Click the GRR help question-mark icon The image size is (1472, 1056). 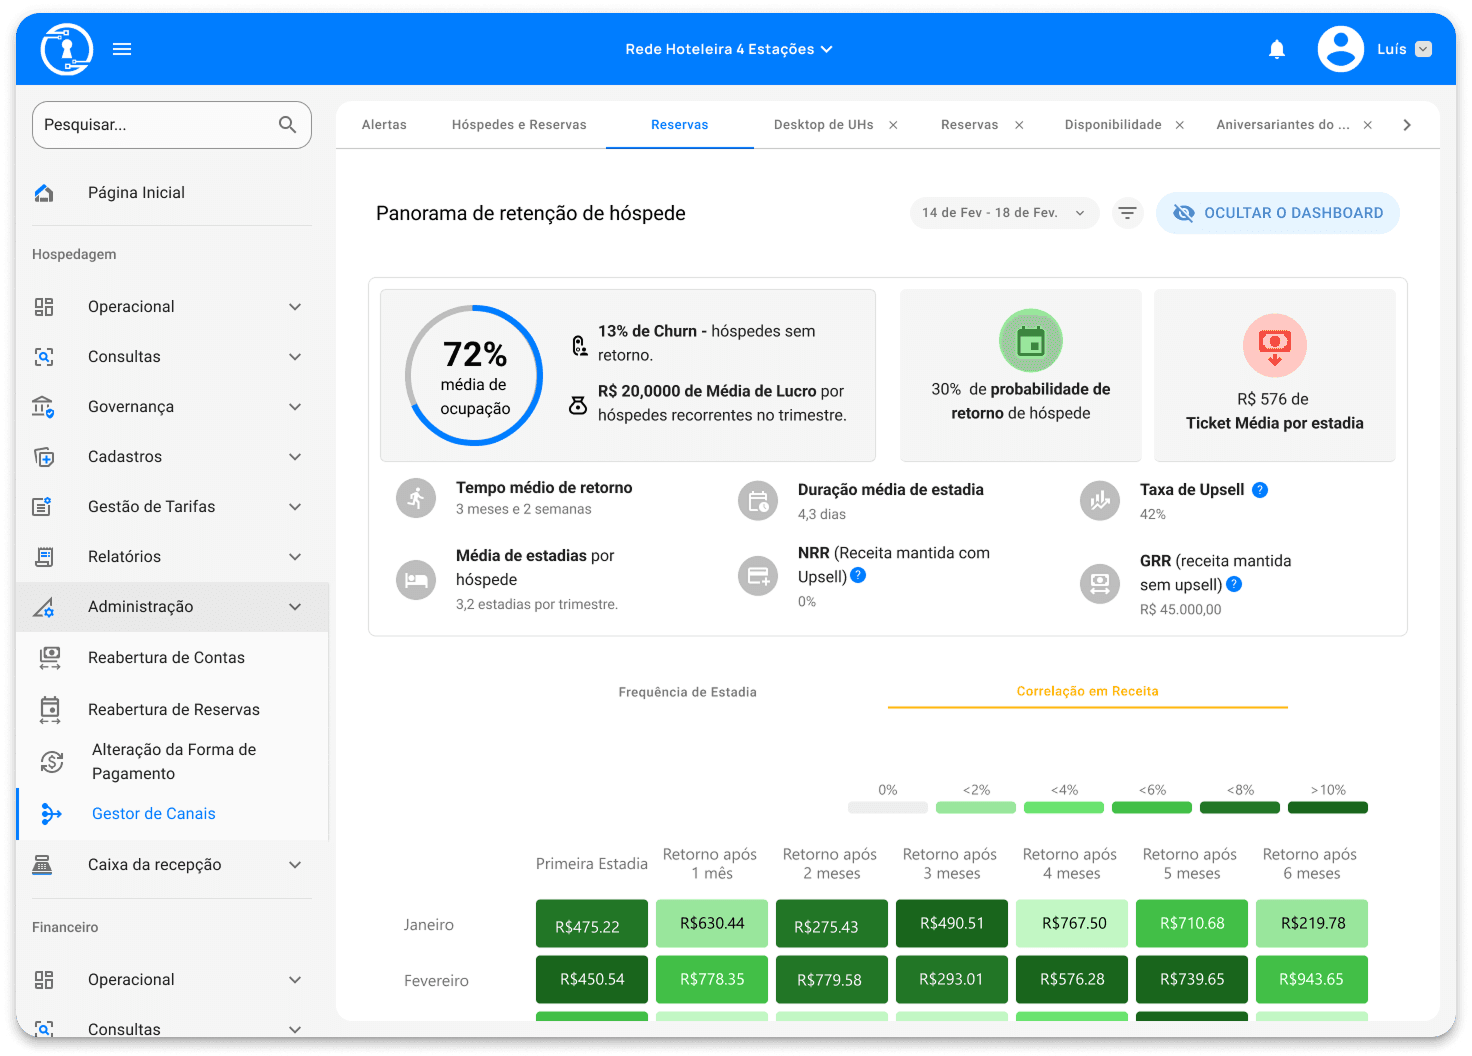(x=1234, y=584)
